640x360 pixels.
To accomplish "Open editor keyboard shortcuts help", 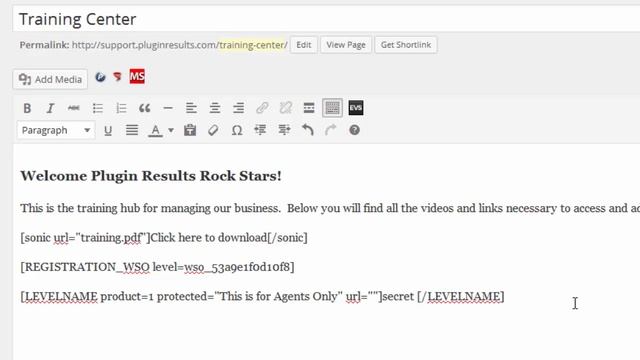I will pyautogui.click(x=354, y=130).
